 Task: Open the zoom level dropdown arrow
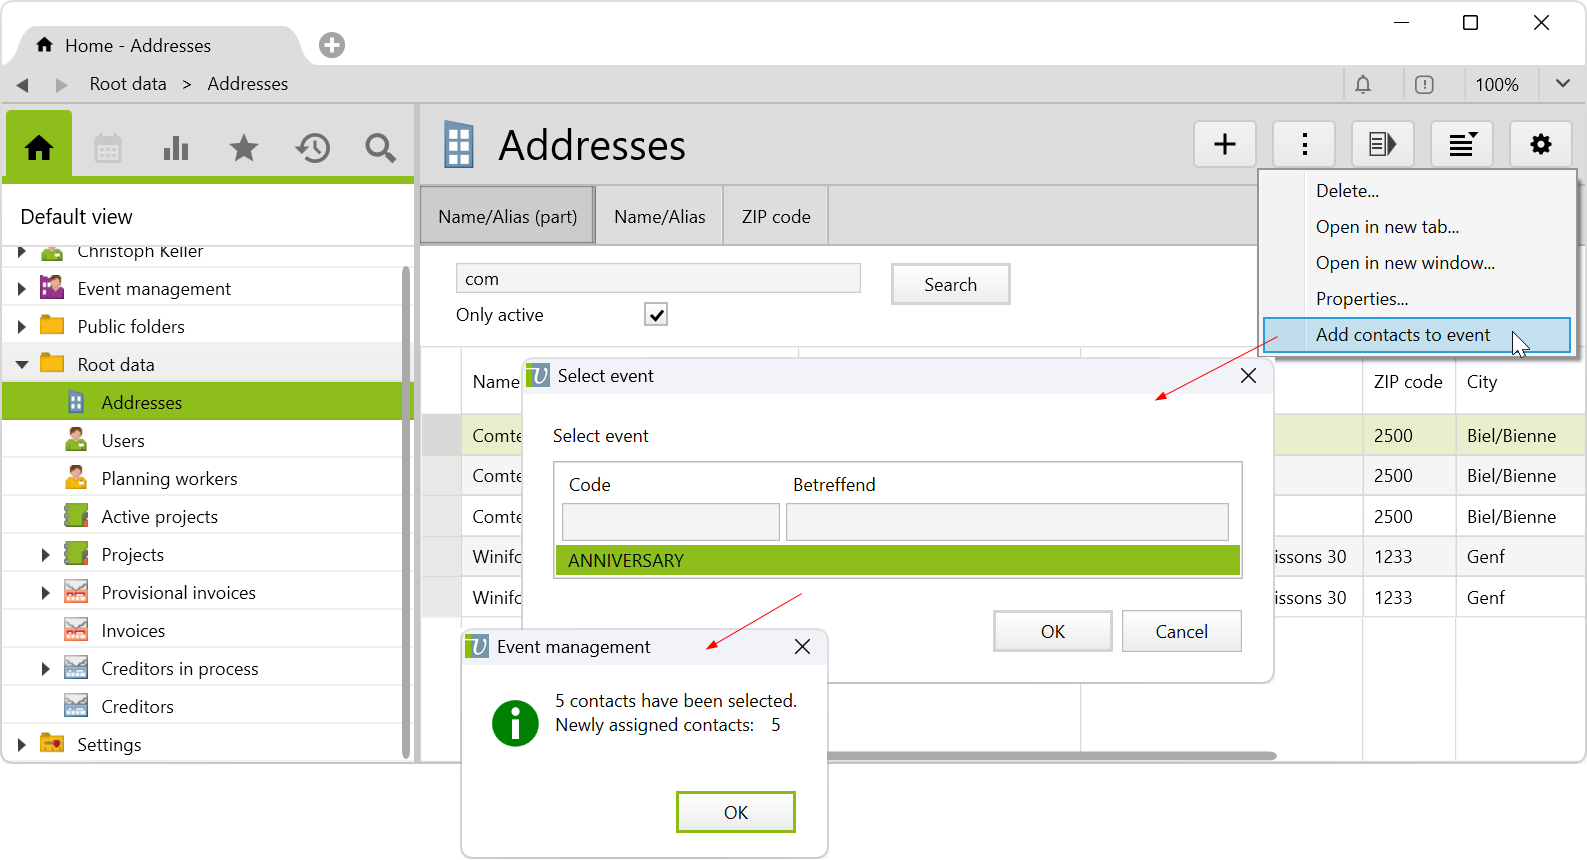[x=1562, y=84]
